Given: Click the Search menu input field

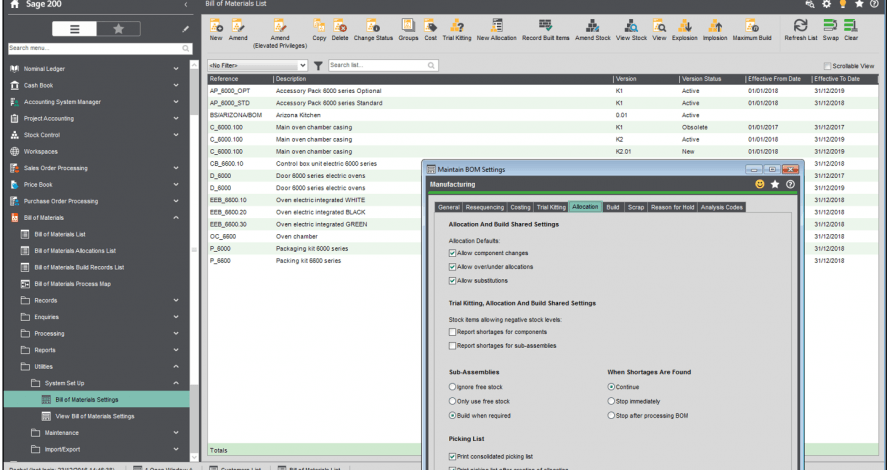Looking at the screenshot, I should point(99,48).
